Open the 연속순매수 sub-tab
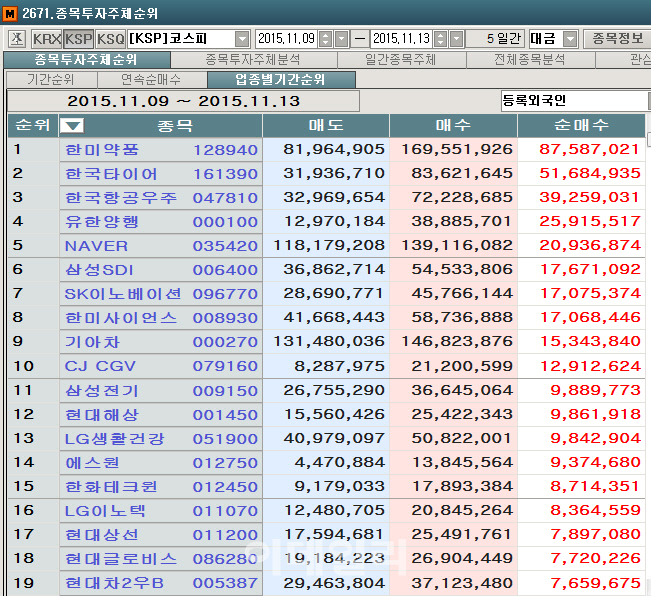Image resolution: width=651 pixels, height=596 pixels. 152,79
